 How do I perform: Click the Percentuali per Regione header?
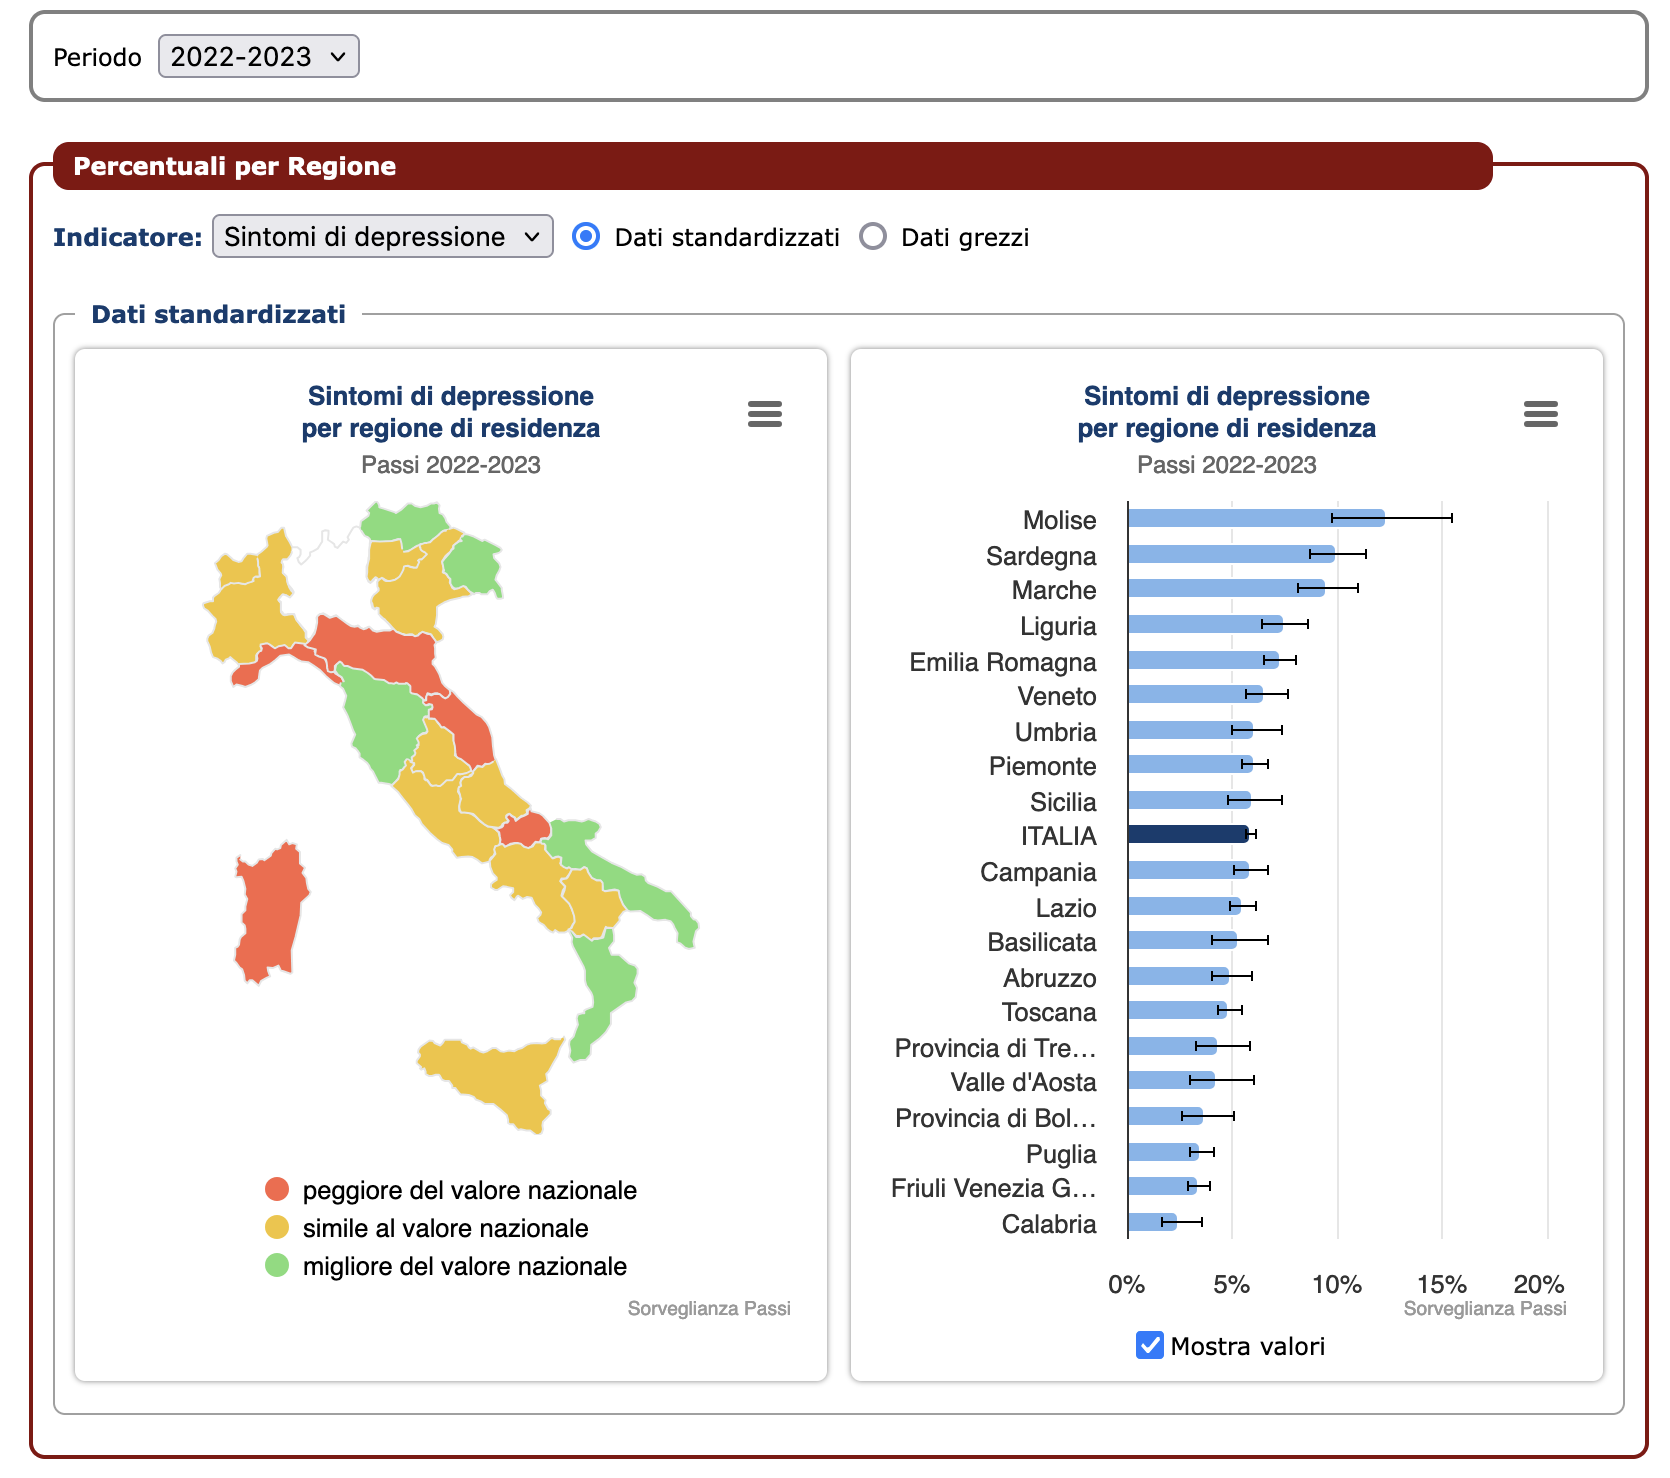[x=234, y=166]
